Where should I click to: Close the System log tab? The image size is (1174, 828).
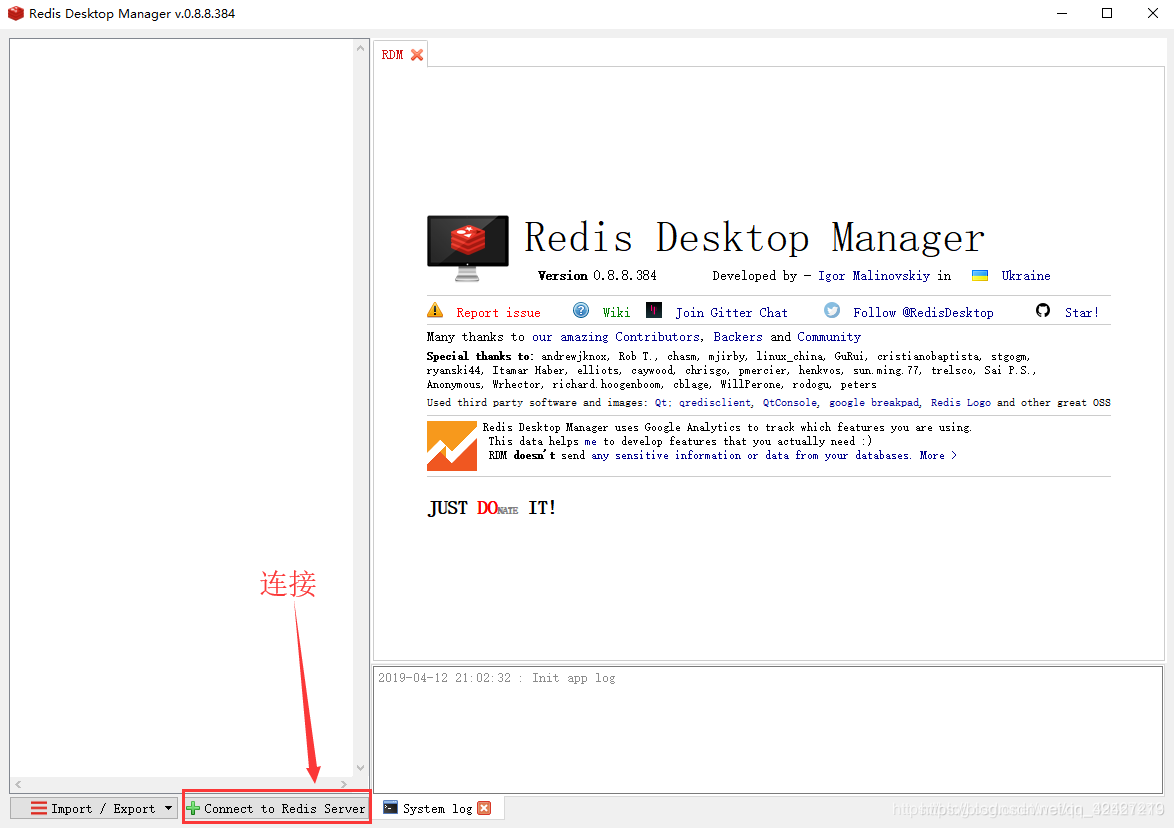click(484, 808)
